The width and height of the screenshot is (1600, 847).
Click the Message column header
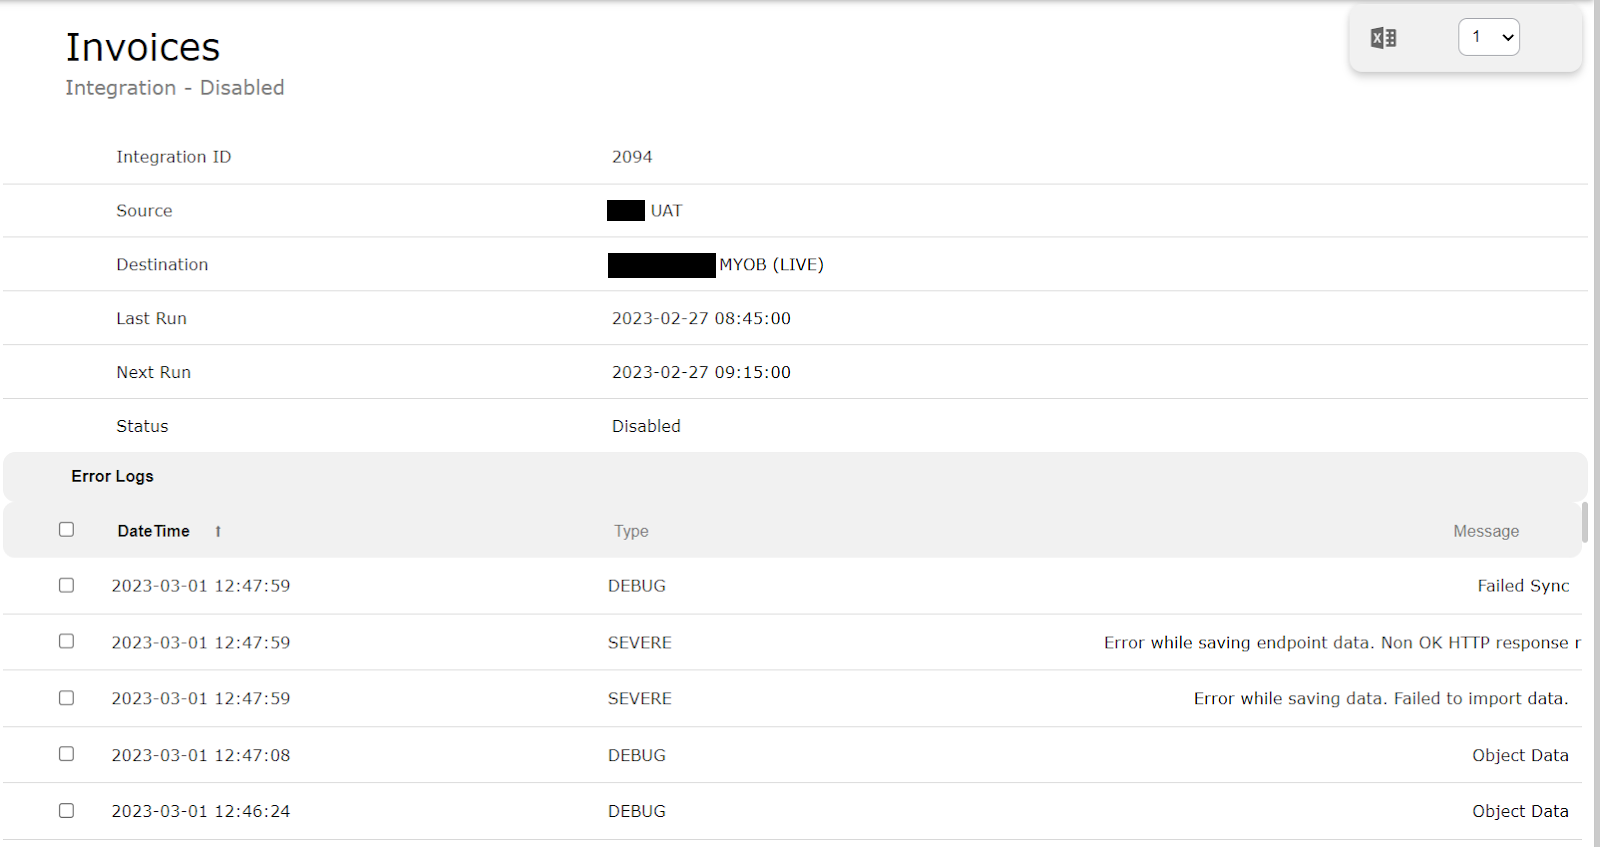(x=1486, y=531)
